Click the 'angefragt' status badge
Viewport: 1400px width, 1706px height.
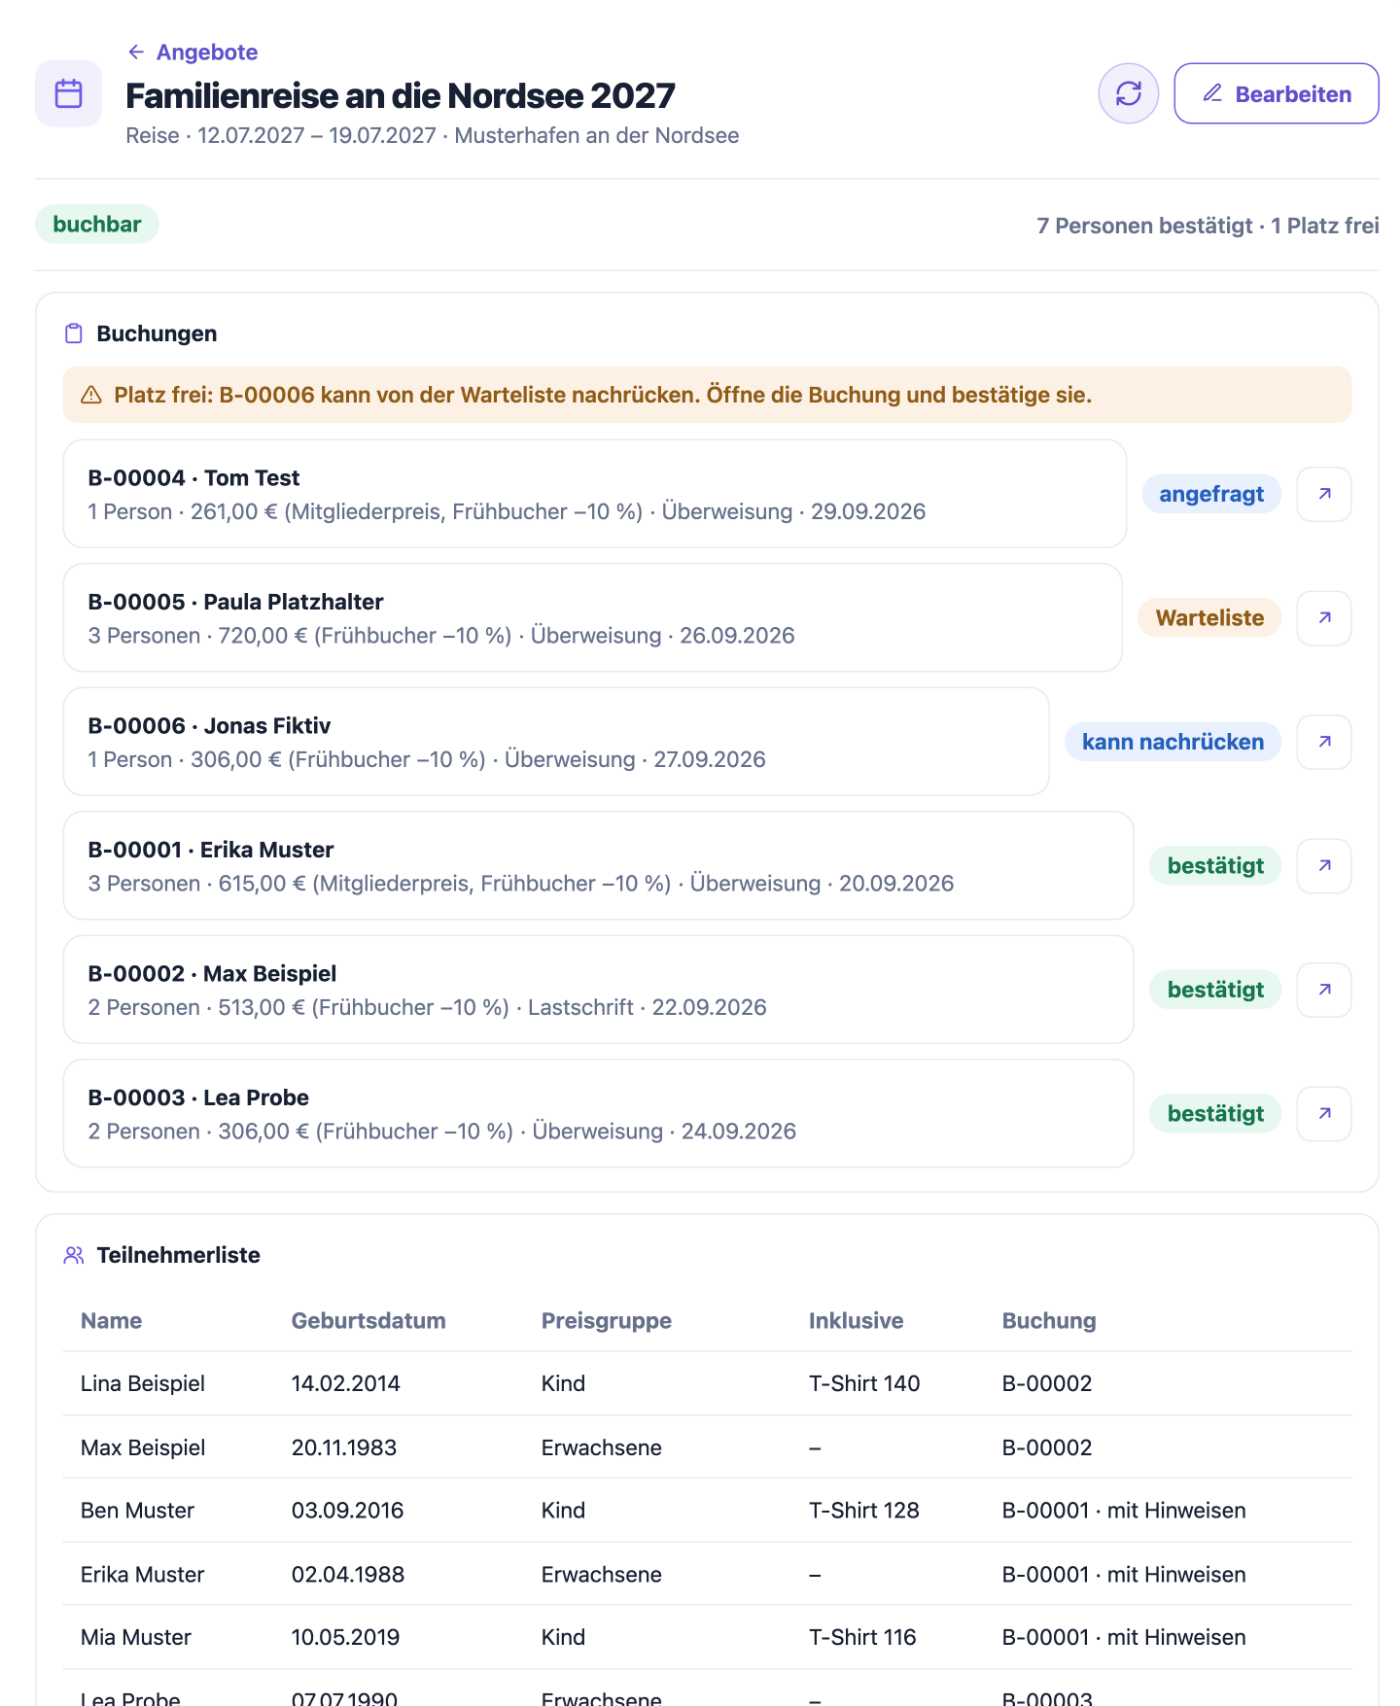pyautogui.click(x=1212, y=494)
